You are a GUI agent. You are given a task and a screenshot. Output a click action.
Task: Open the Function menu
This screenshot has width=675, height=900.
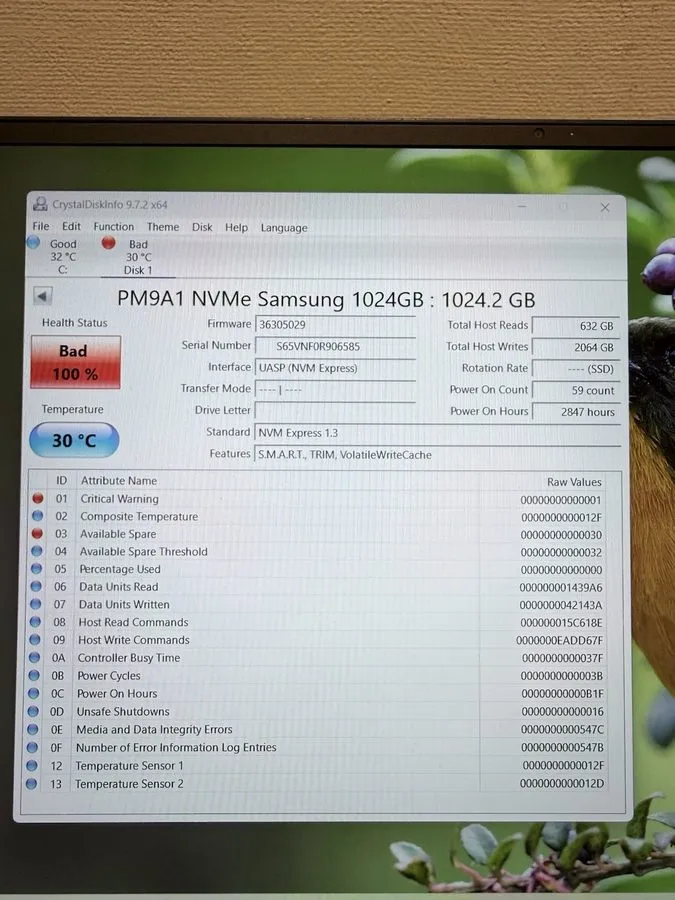(114, 227)
